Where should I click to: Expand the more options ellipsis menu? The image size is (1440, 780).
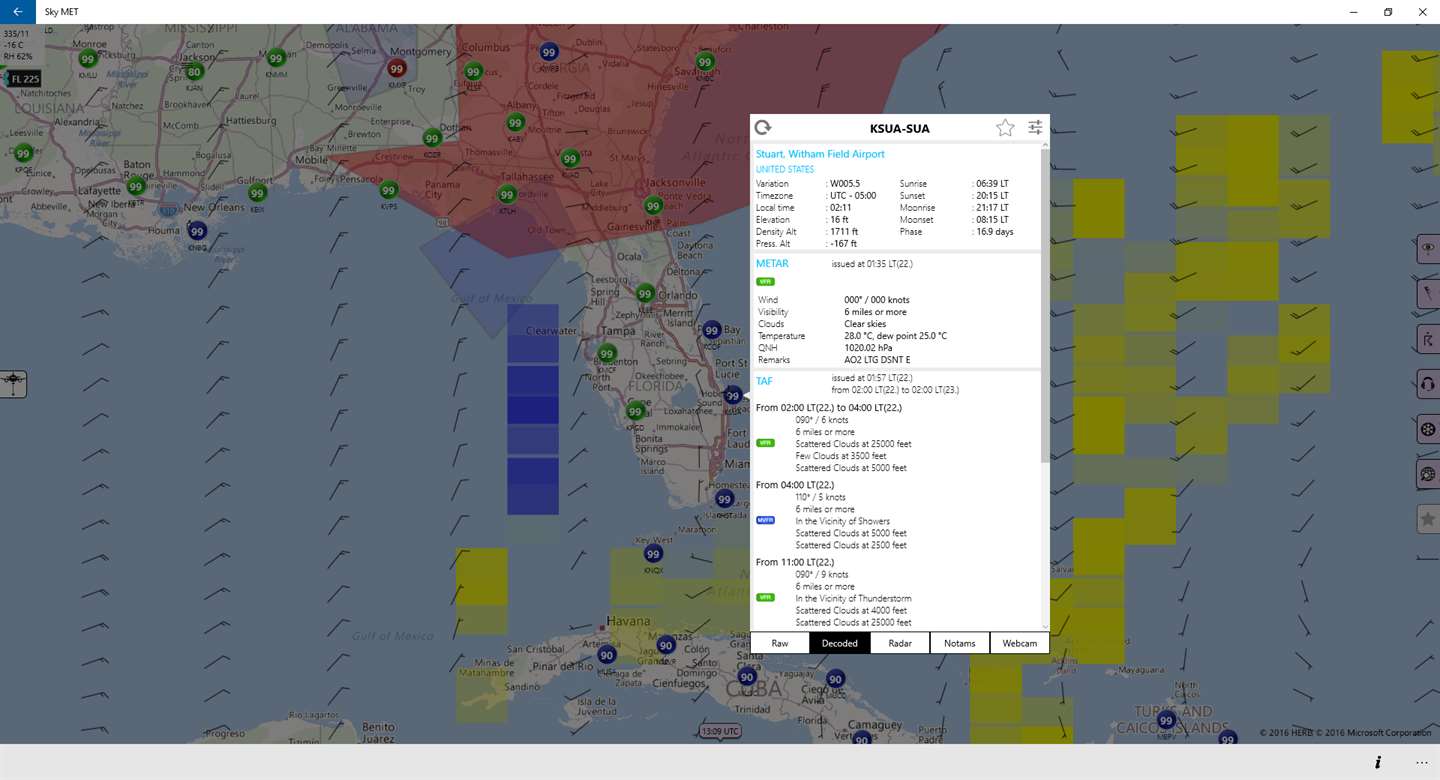point(1422,762)
